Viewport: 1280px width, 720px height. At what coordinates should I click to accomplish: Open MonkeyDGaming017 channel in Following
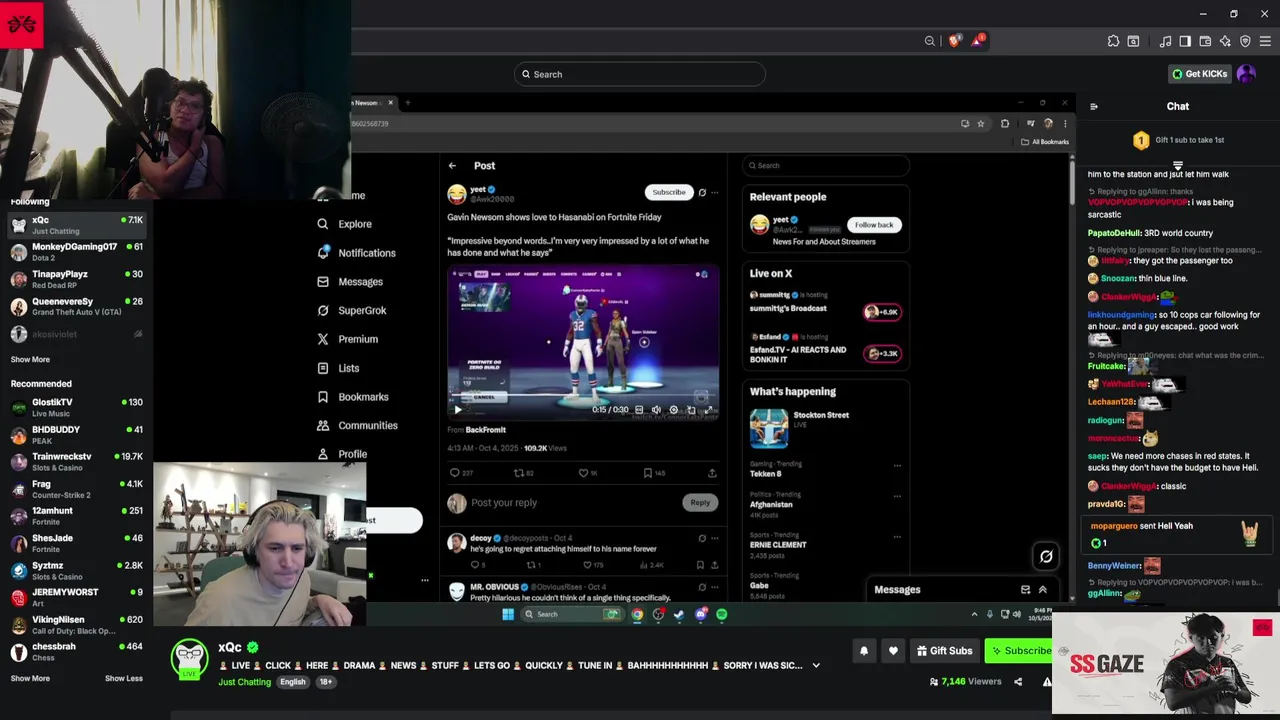click(x=76, y=251)
